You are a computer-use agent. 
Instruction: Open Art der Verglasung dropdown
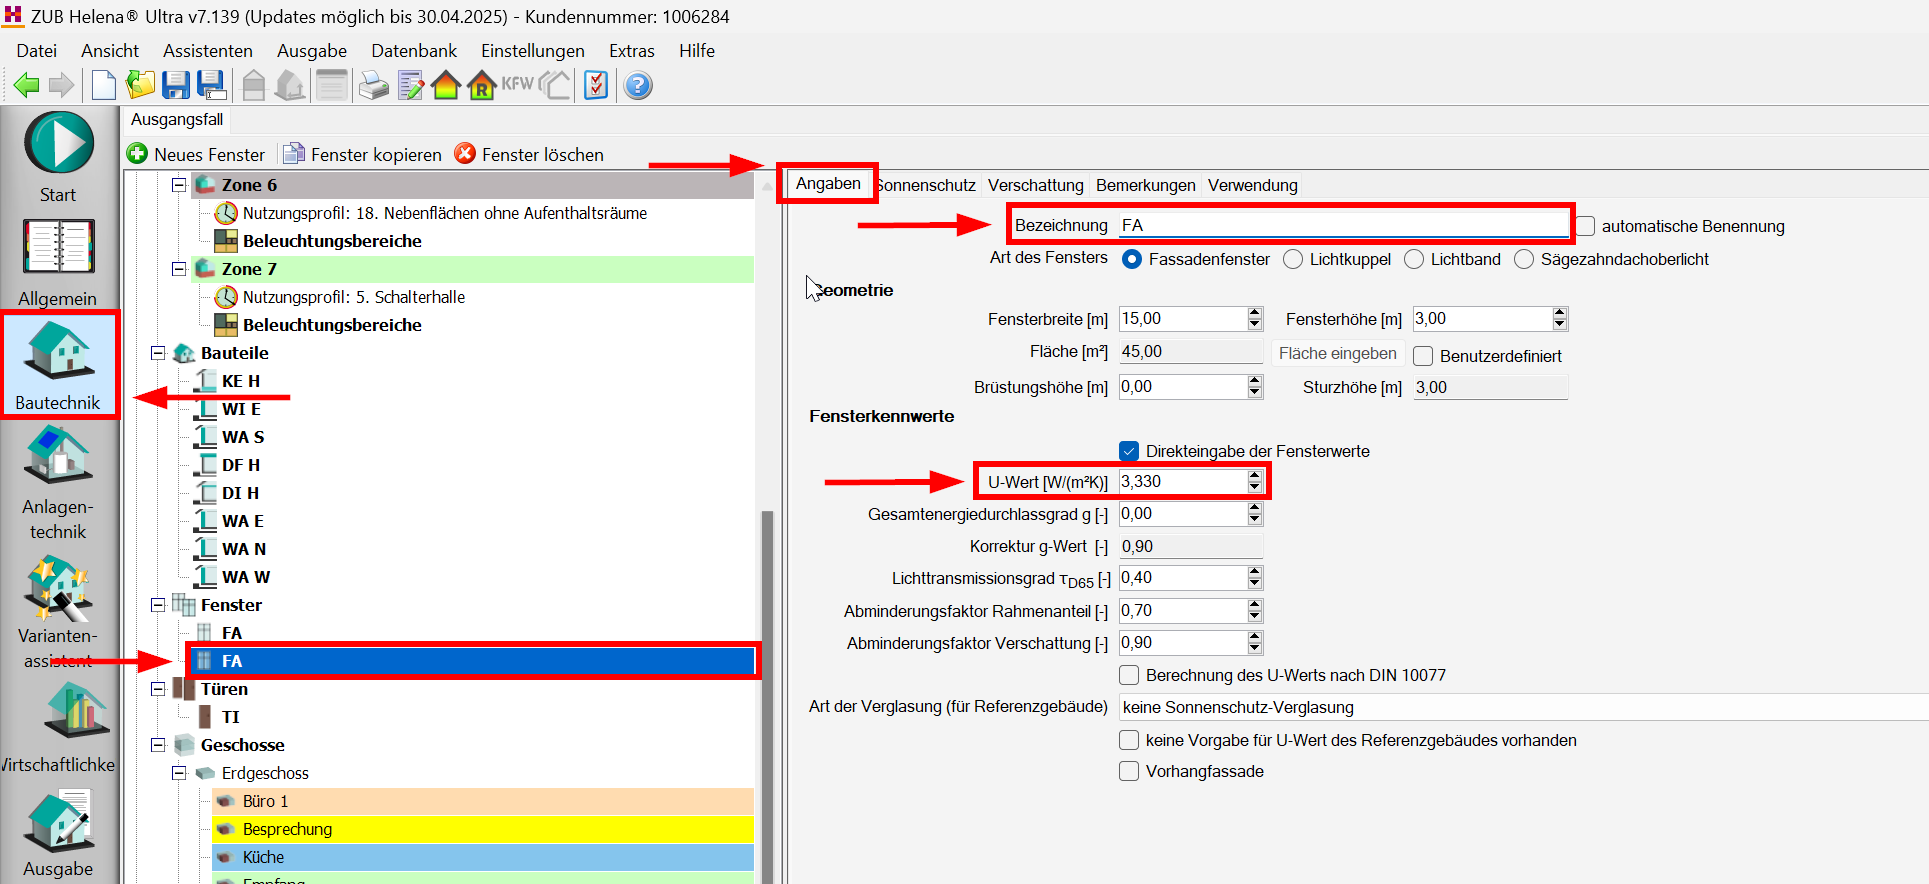1520,707
